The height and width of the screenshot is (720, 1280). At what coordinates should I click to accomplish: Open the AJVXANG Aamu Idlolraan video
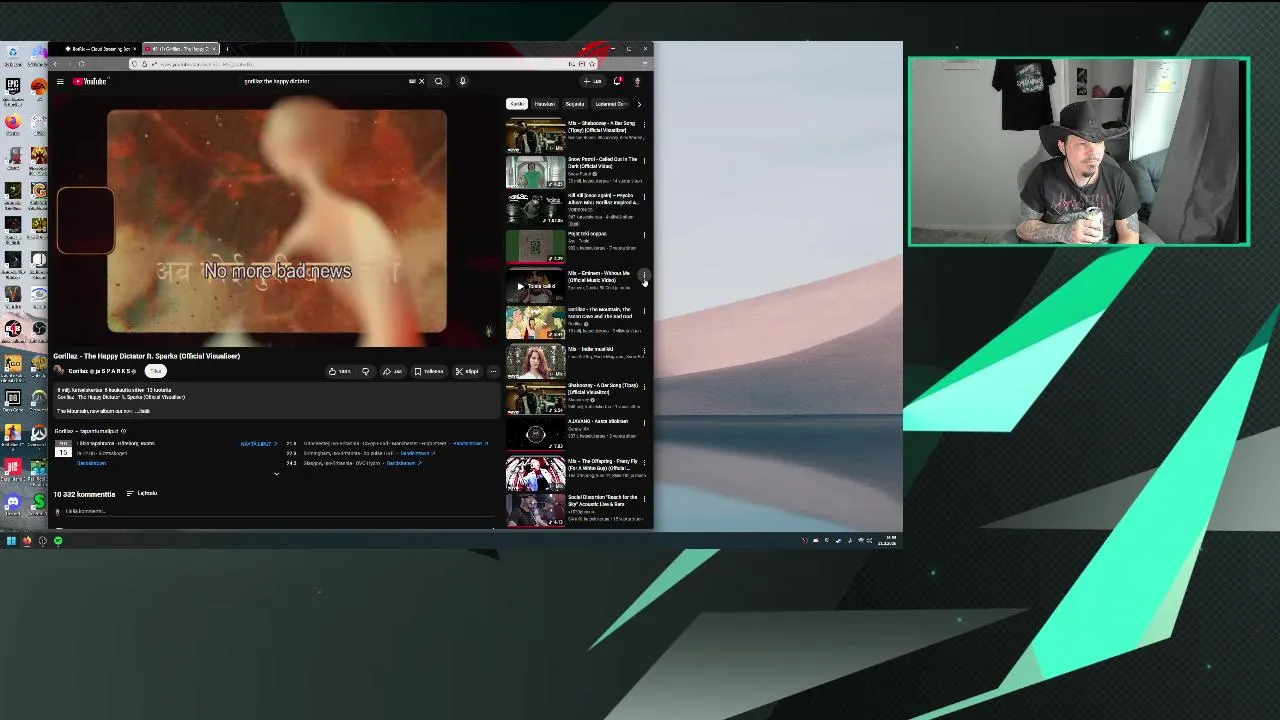tap(535, 434)
